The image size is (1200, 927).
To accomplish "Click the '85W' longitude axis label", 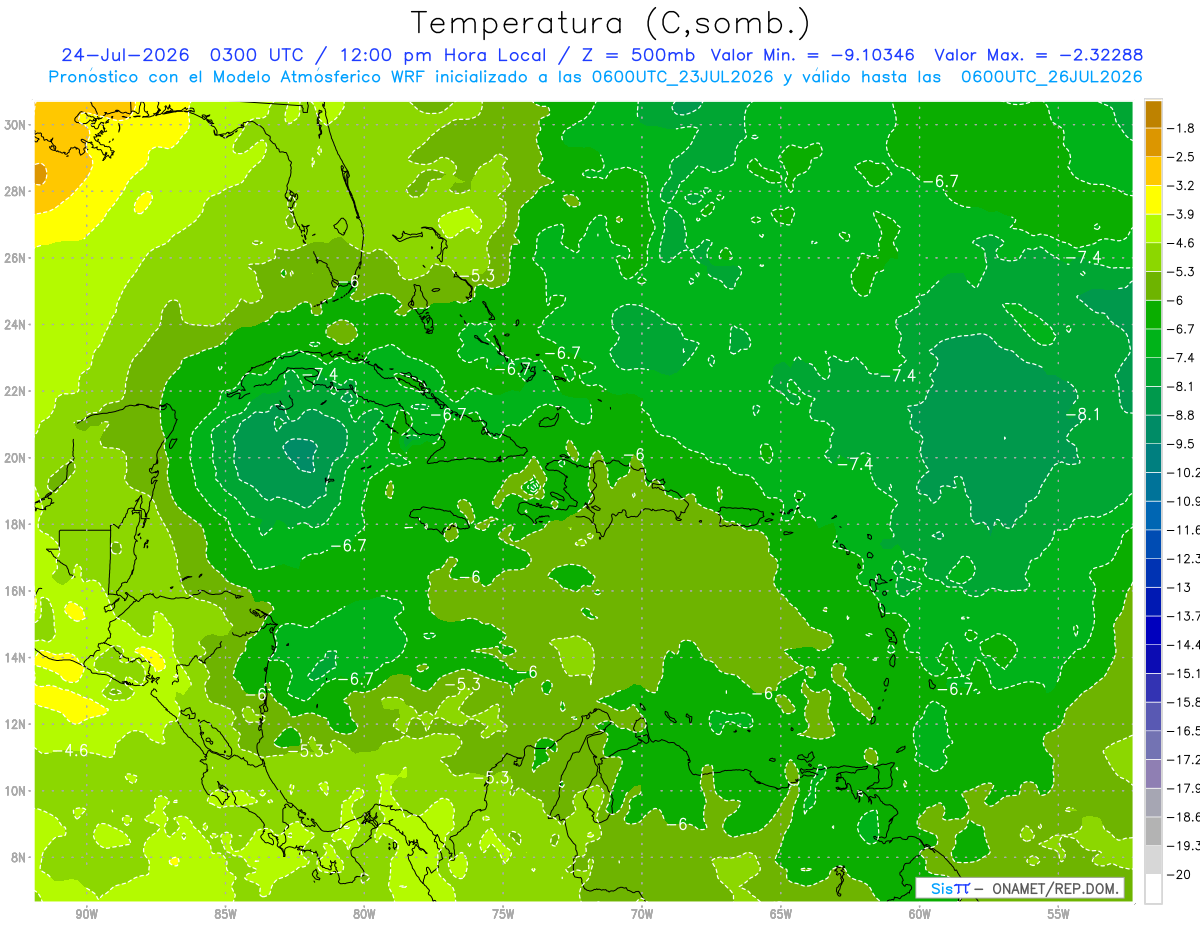I will click(225, 914).
